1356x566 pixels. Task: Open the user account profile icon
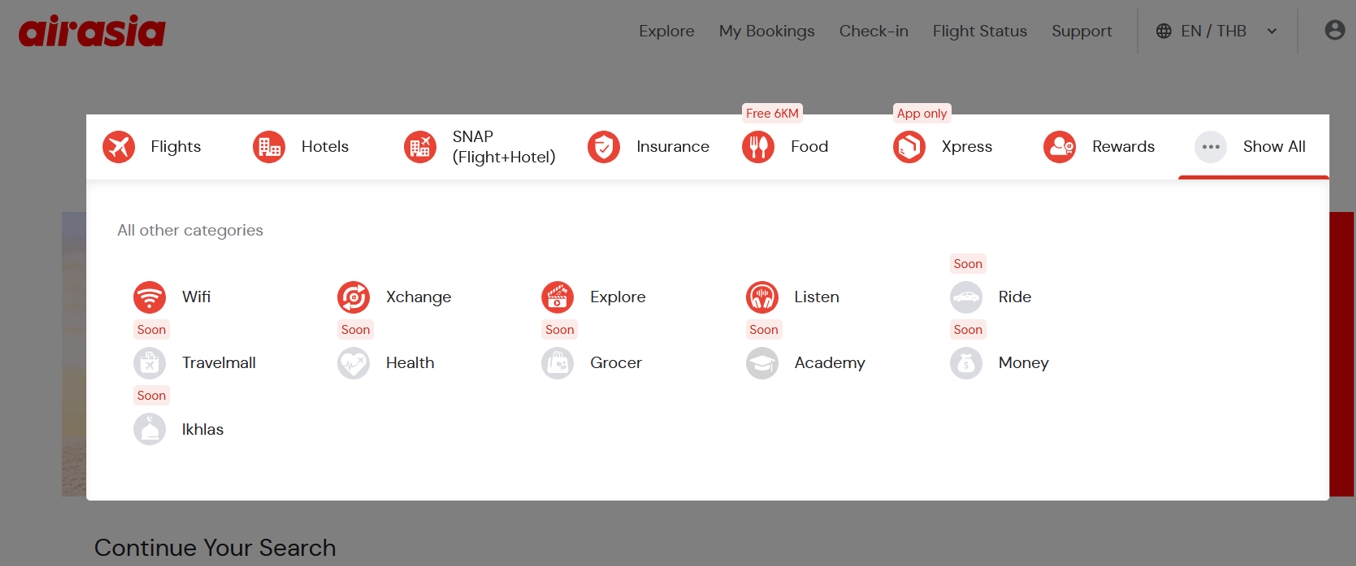(x=1335, y=30)
